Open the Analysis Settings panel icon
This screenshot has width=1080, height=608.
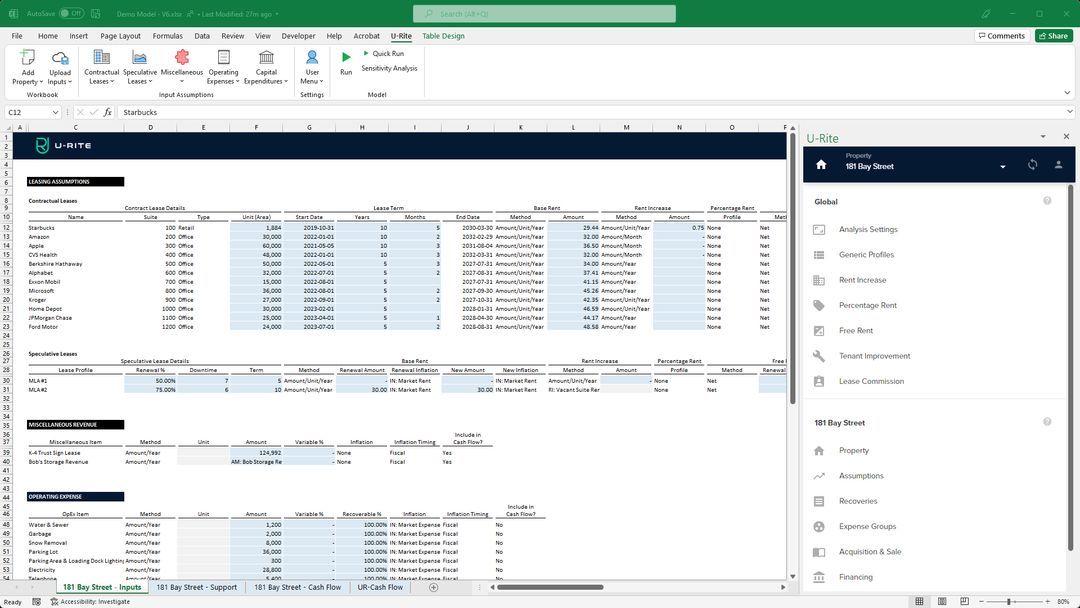click(x=820, y=228)
